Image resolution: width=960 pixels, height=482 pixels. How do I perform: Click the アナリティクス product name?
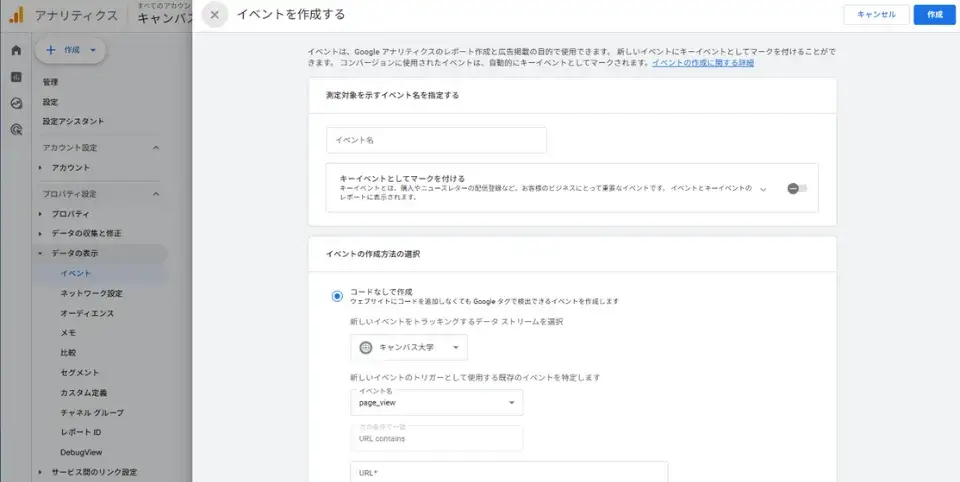[x=77, y=15]
